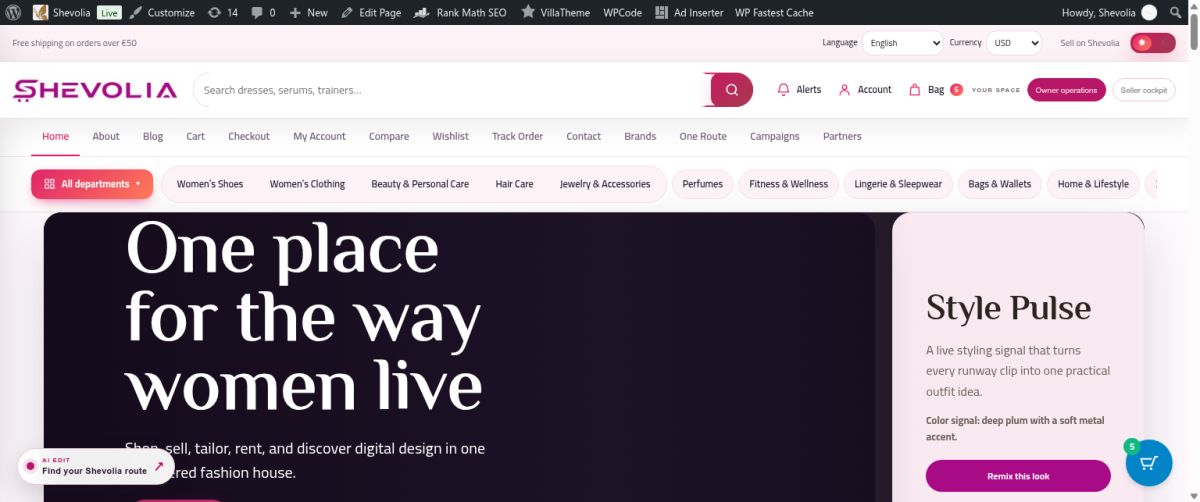Open Campaigns in the navigation
1200x502 pixels.
[x=775, y=136]
